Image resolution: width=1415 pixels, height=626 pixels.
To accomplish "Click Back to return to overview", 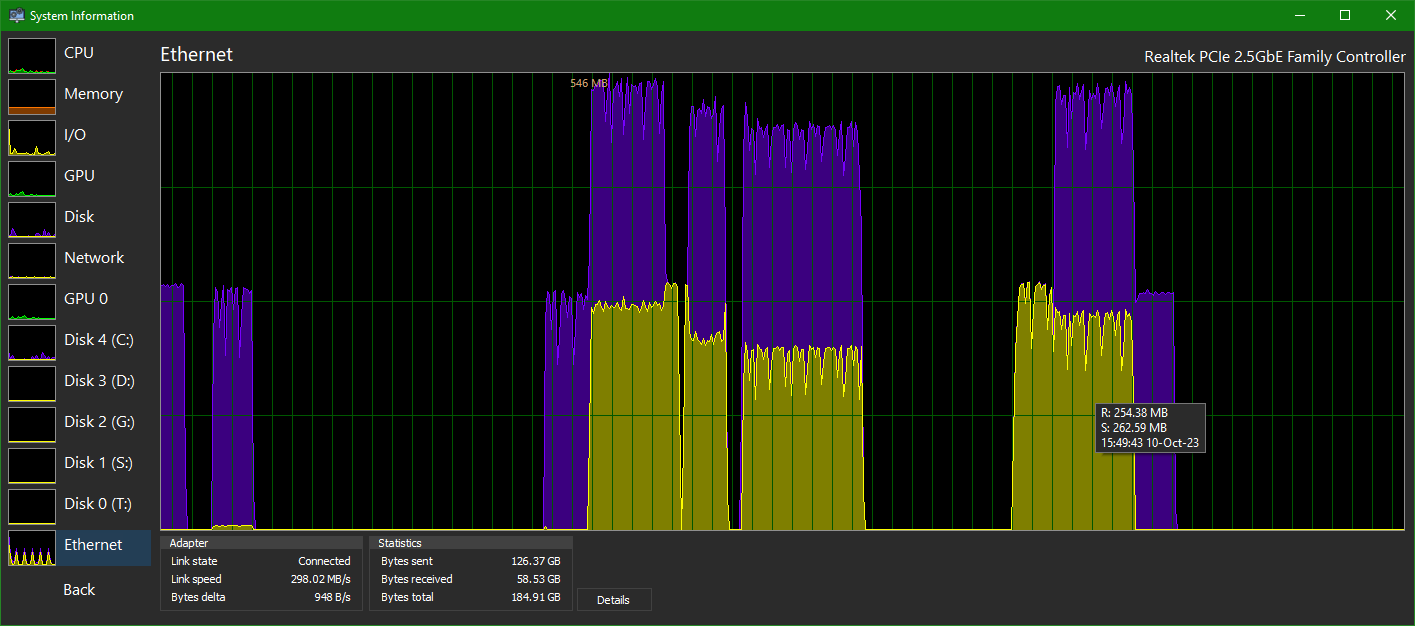I will click(78, 589).
